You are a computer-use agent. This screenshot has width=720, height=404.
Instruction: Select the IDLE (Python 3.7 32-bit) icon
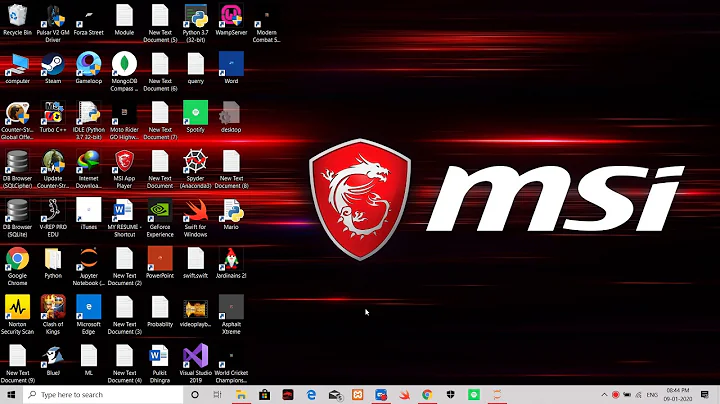89,120
